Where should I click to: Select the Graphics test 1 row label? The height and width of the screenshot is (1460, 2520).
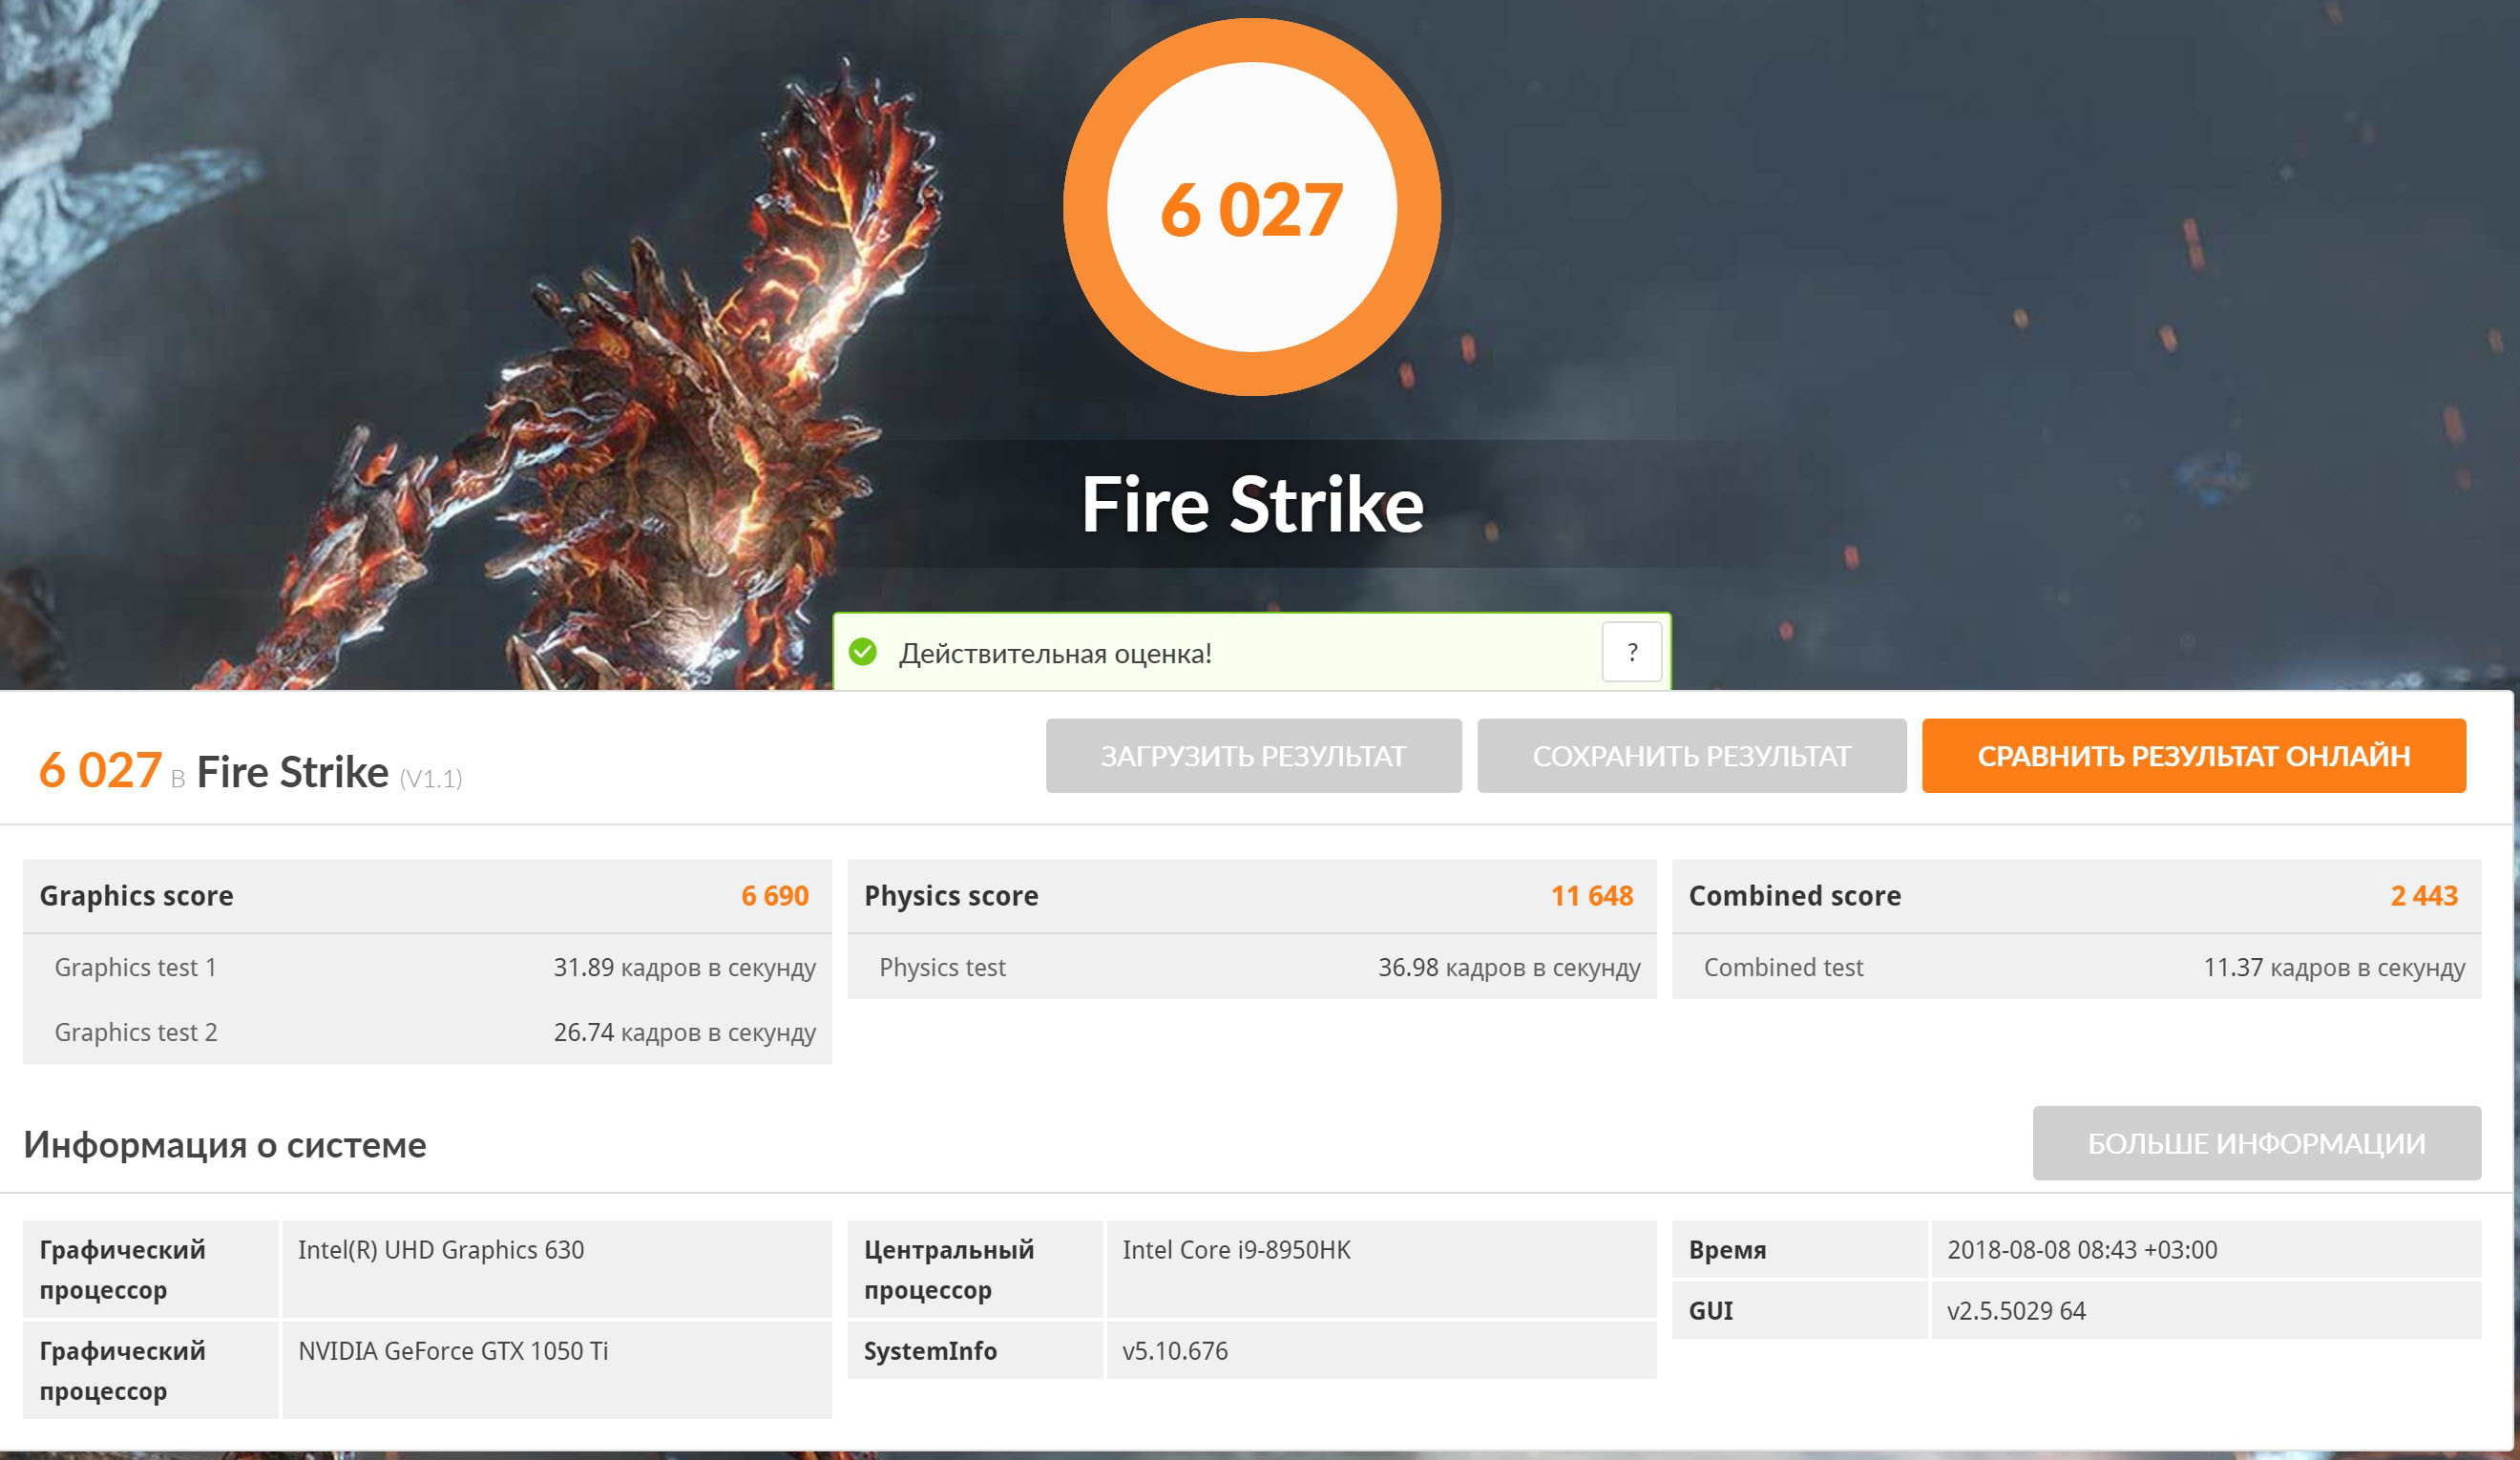135,967
